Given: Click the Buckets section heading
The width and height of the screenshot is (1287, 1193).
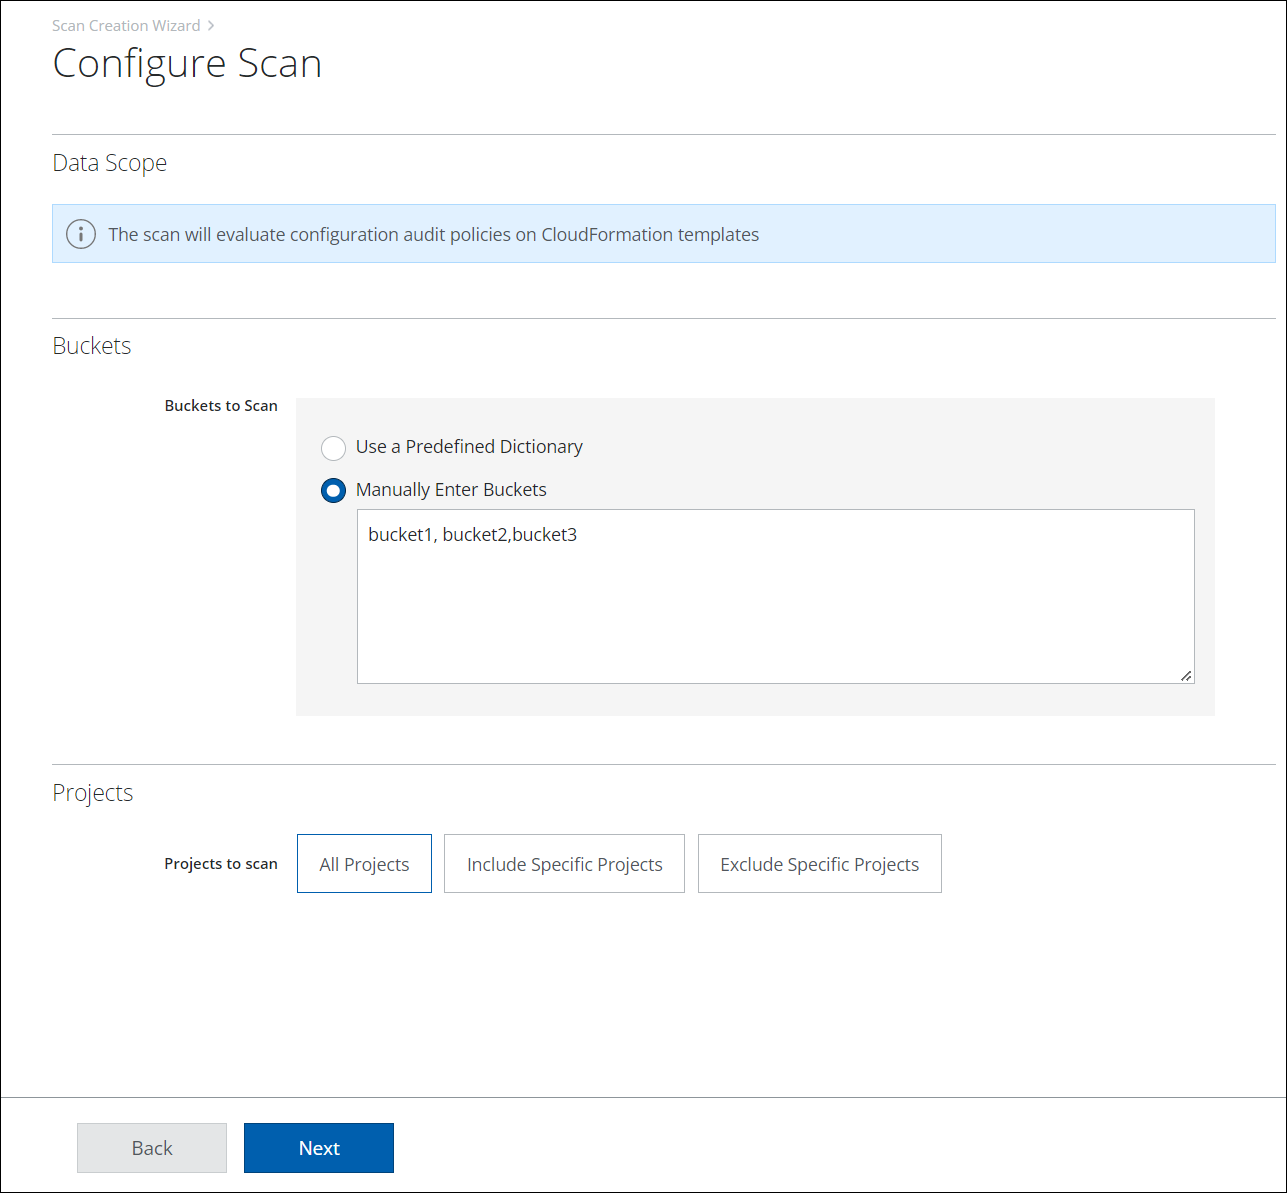Looking at the screenshot, I should [92, 346].
